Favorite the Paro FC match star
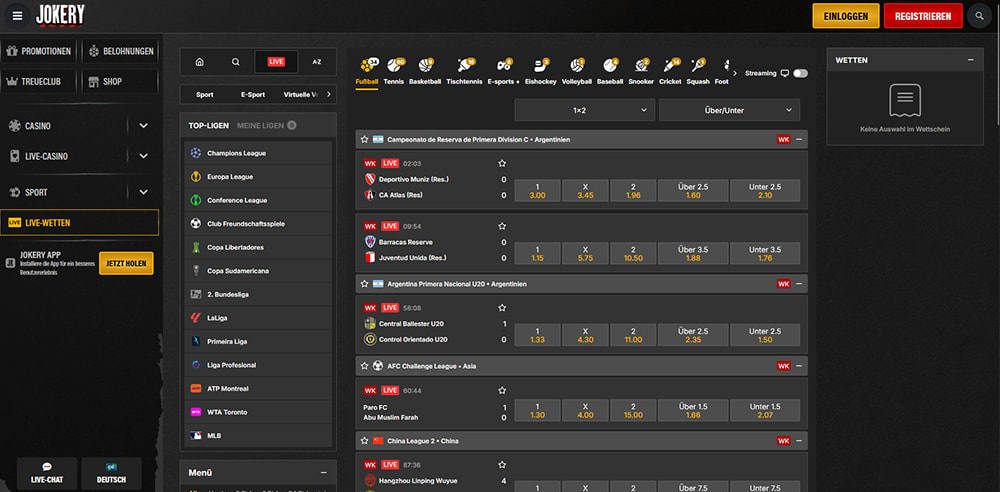Viewport: 1000px width, 492px height. [x=502, y=391]
